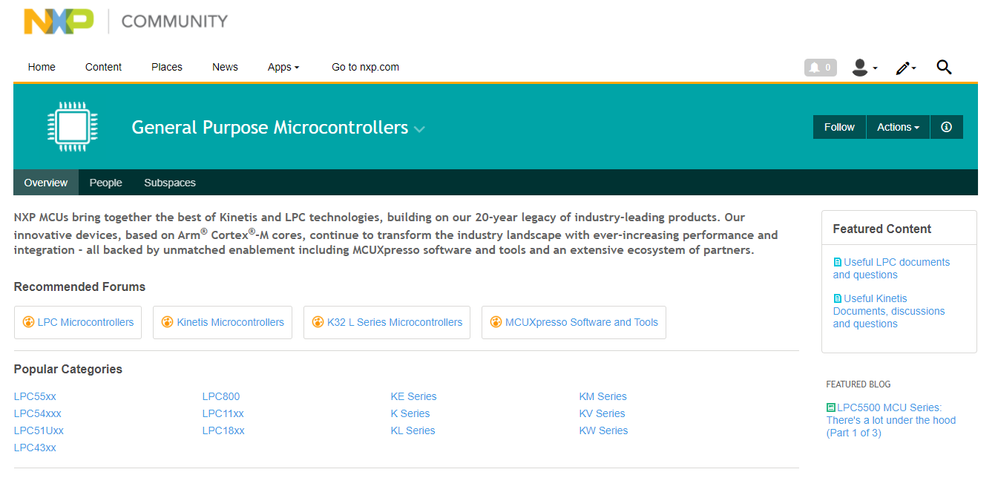Screen dimensions: 998x481
Task: Open the LPC55xx category link
Action: coord(35,396)
